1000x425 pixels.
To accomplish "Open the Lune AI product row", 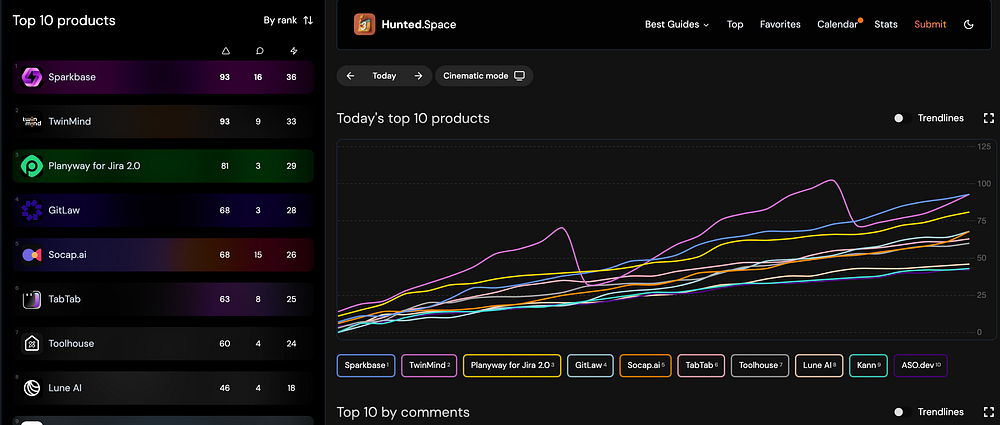I will [163, 388].
